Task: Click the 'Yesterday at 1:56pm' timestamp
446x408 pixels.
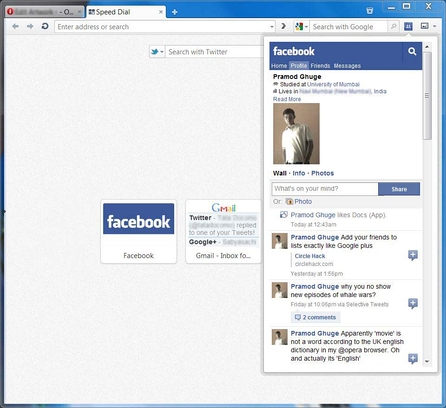Action: (x=317, y=274)
